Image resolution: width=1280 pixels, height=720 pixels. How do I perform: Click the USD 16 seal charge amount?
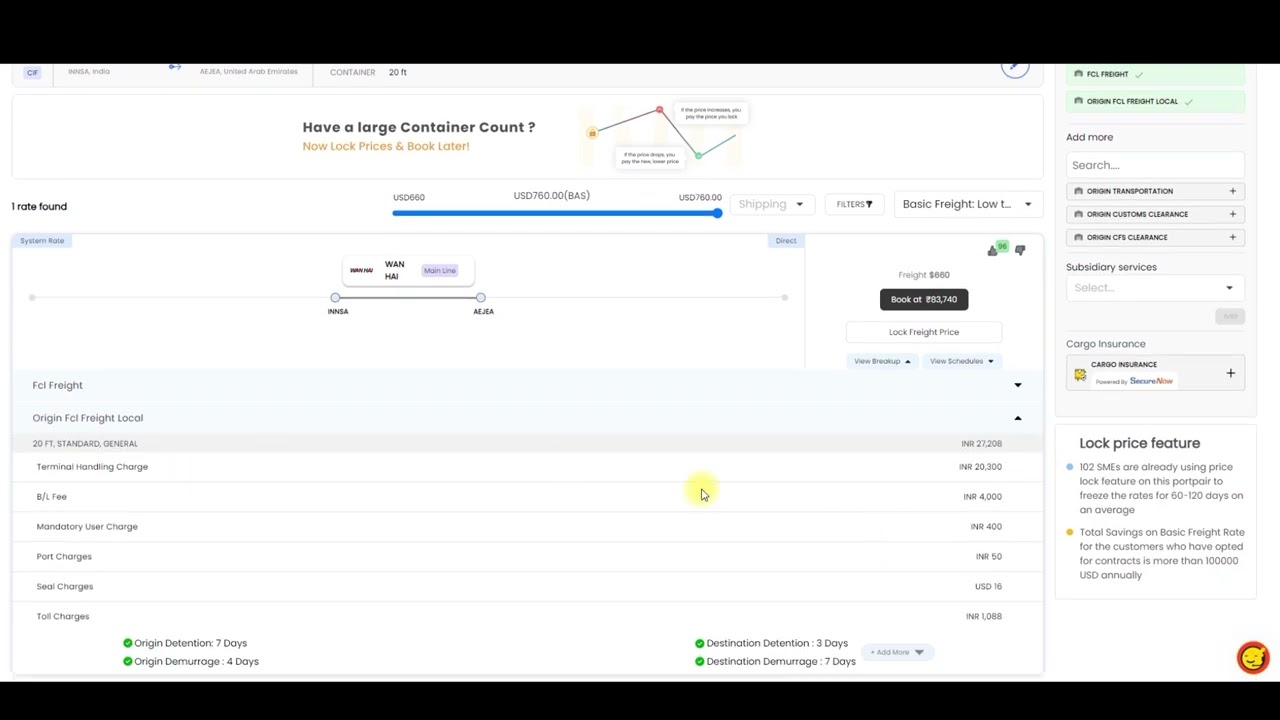pos(988,586)
